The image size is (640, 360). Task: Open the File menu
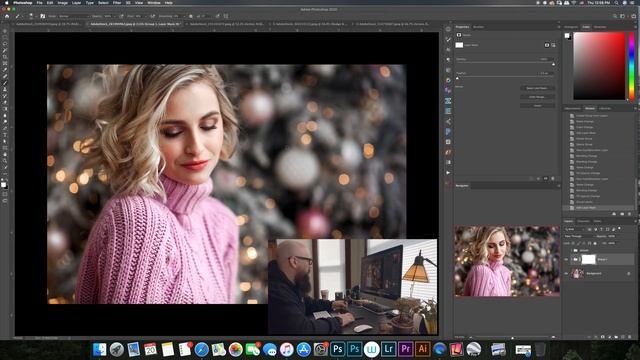click(39, 2)
